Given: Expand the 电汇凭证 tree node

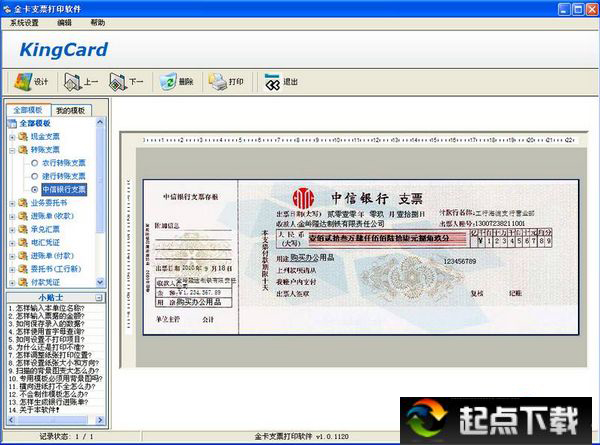Looking at the screenshot, I should [x=12, y=243].
